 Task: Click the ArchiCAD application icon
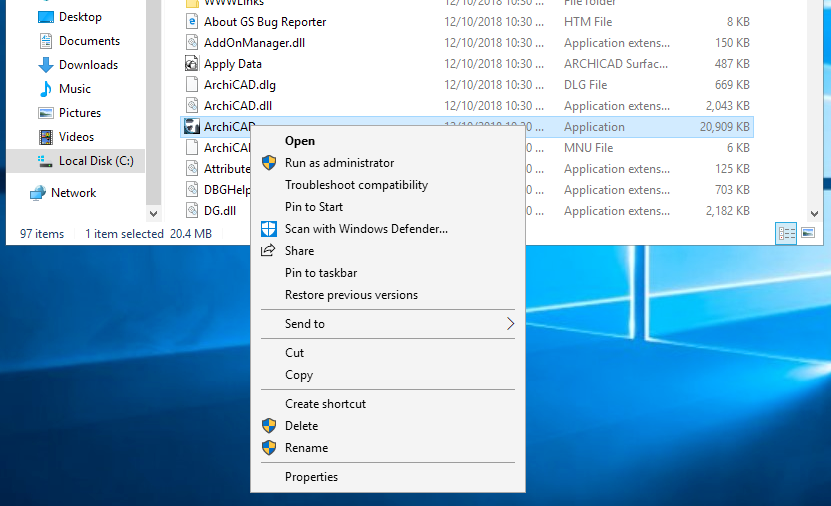191,127
